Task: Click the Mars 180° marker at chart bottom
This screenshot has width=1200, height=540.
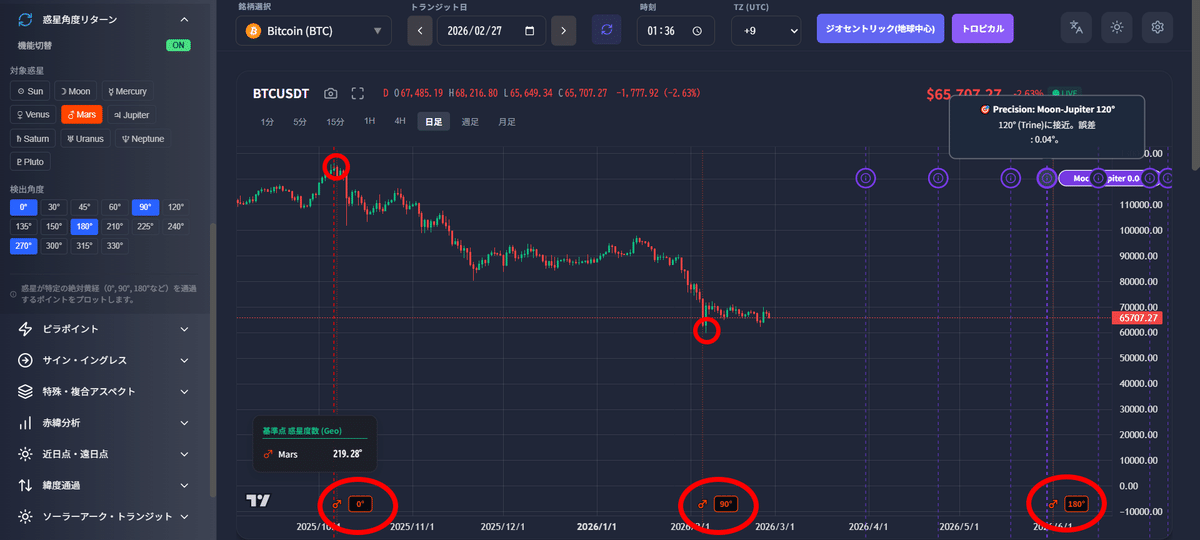Action: [x=1076, y=504]
